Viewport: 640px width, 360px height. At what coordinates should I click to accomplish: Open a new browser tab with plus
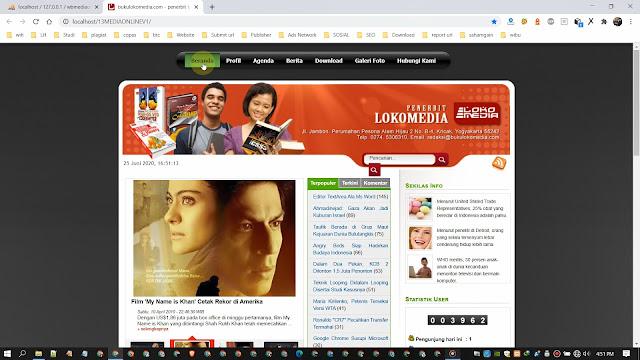coord(212,7)
